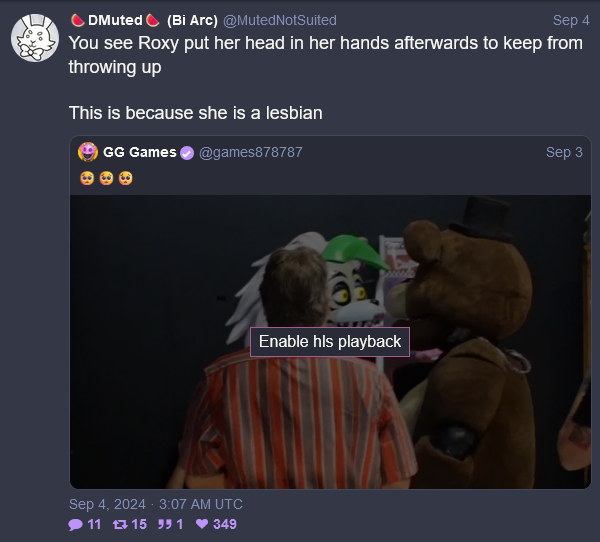Click the 349 likes count
This screenshot has width=600, height=542.
225,524
